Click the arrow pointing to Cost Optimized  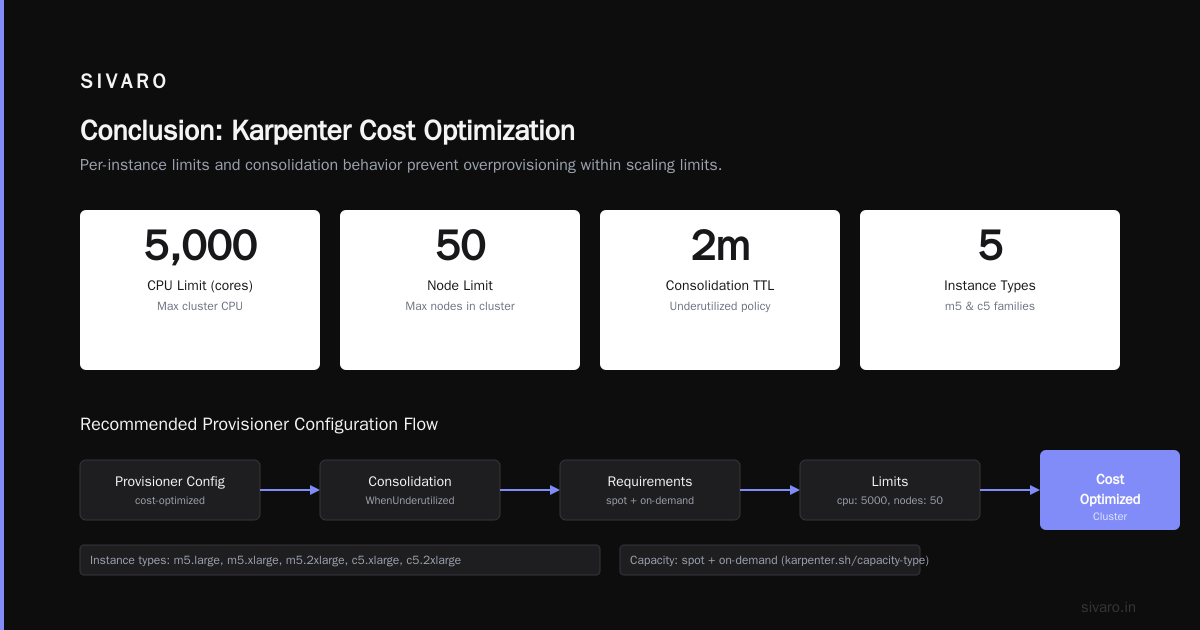(1010, 490)
